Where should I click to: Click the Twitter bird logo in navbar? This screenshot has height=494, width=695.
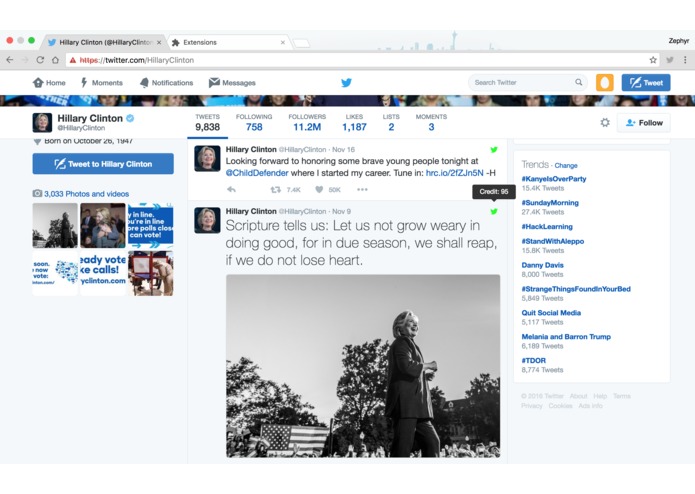point(347,82)
